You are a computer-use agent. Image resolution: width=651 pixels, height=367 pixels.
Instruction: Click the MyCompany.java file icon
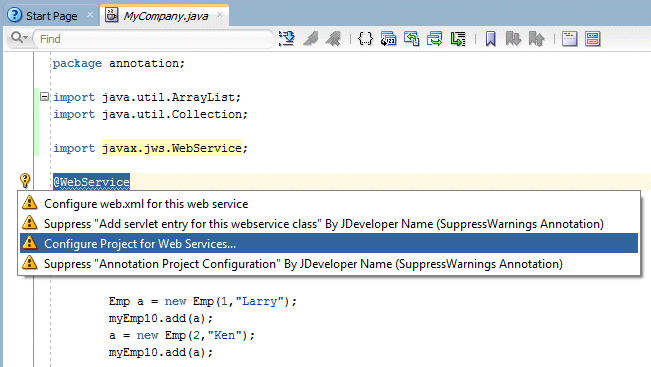(x=111, y=15)
